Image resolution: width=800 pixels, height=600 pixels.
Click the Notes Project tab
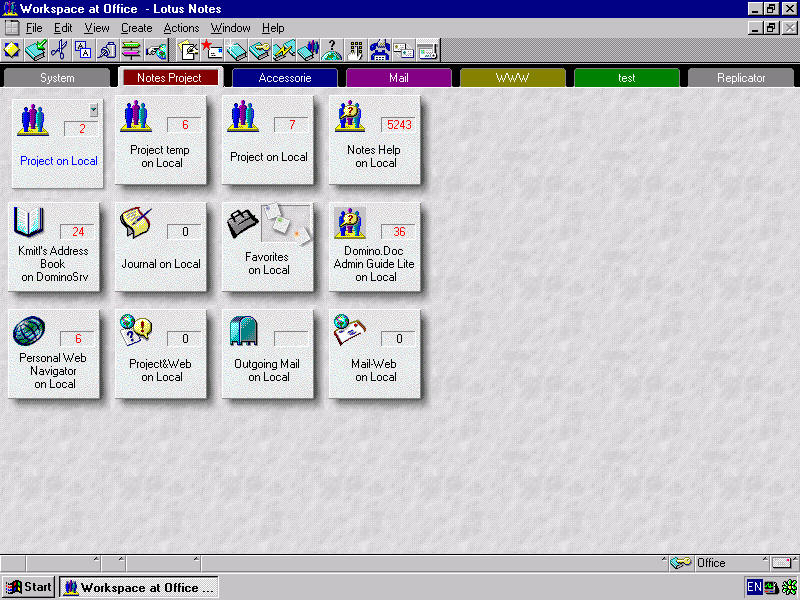click(170, 78)
